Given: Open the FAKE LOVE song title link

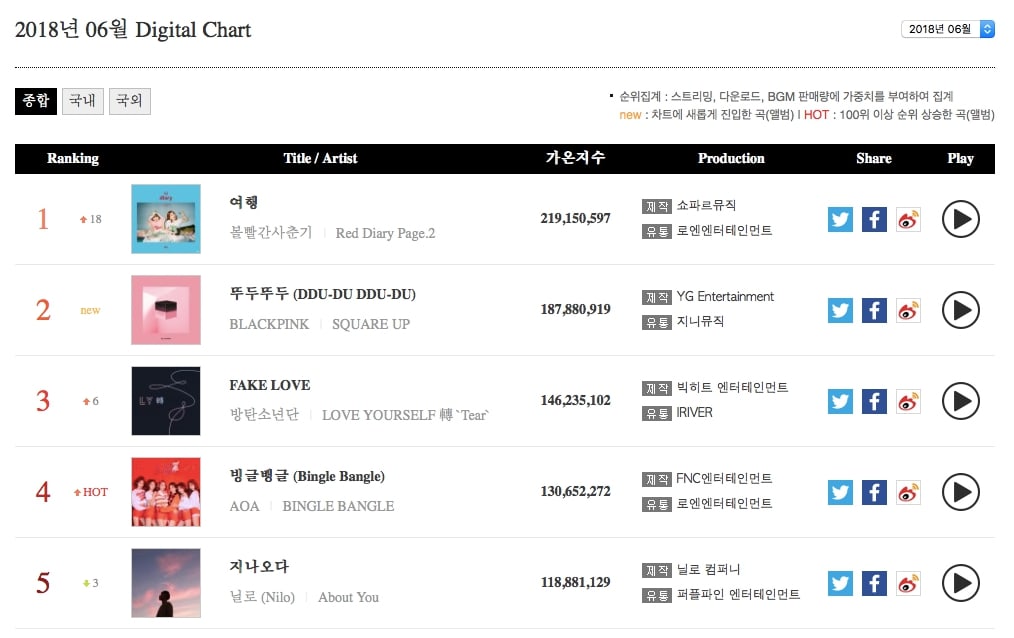Looking at the screenshot, I should pos(270,385).
